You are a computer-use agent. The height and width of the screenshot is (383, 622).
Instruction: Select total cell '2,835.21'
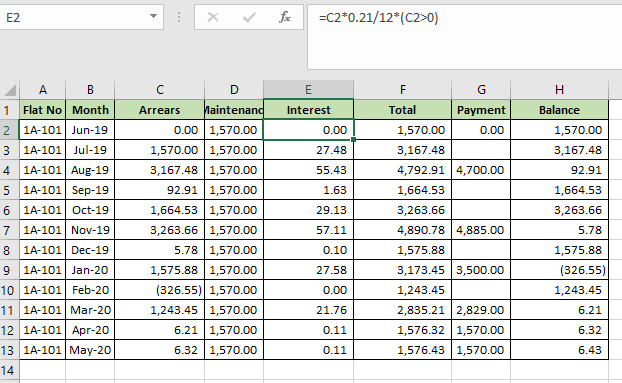[x=402, y=310]
